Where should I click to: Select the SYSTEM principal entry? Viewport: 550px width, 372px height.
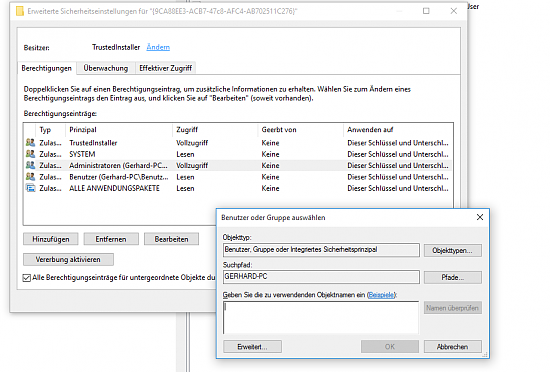[x=82, y=154]
